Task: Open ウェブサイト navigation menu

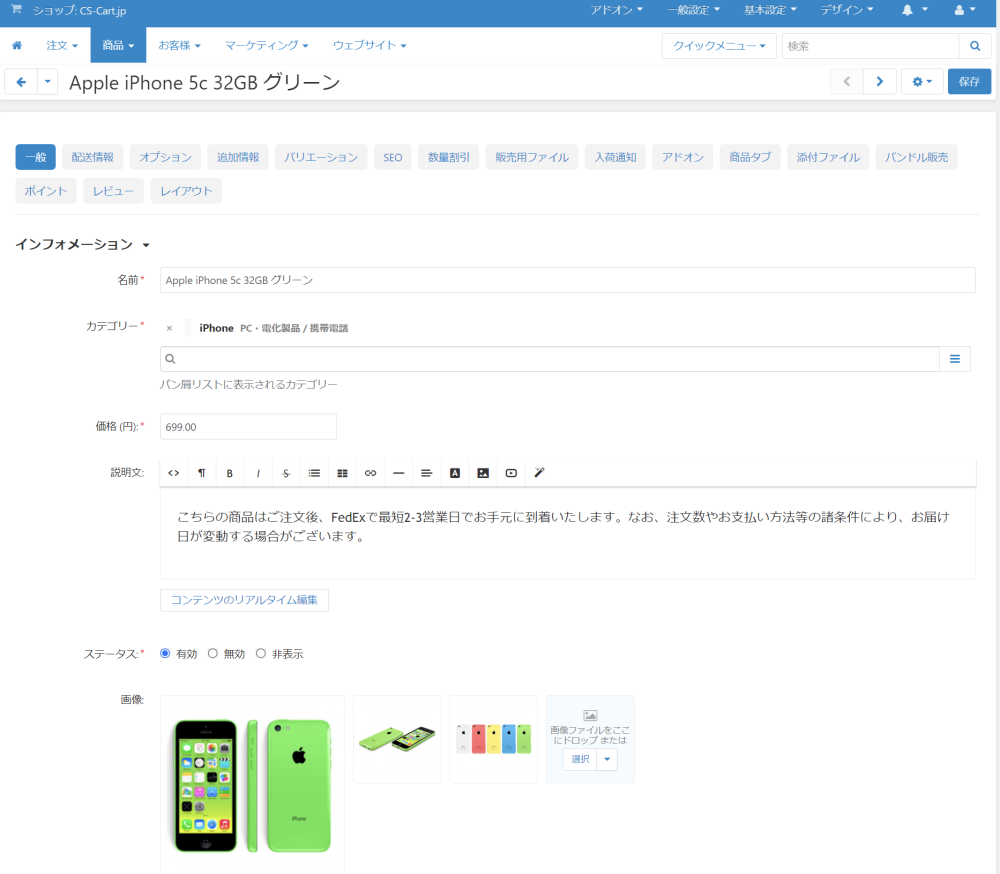Action: coord(369,45)
